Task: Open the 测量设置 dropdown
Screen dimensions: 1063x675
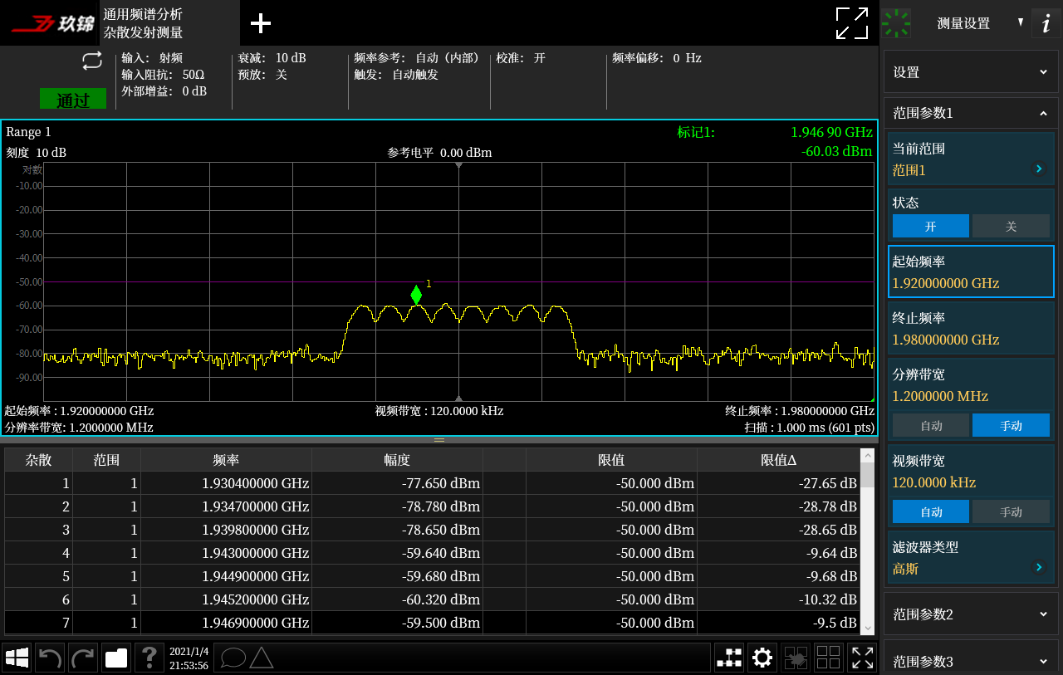Action: [x=980, y=24]
